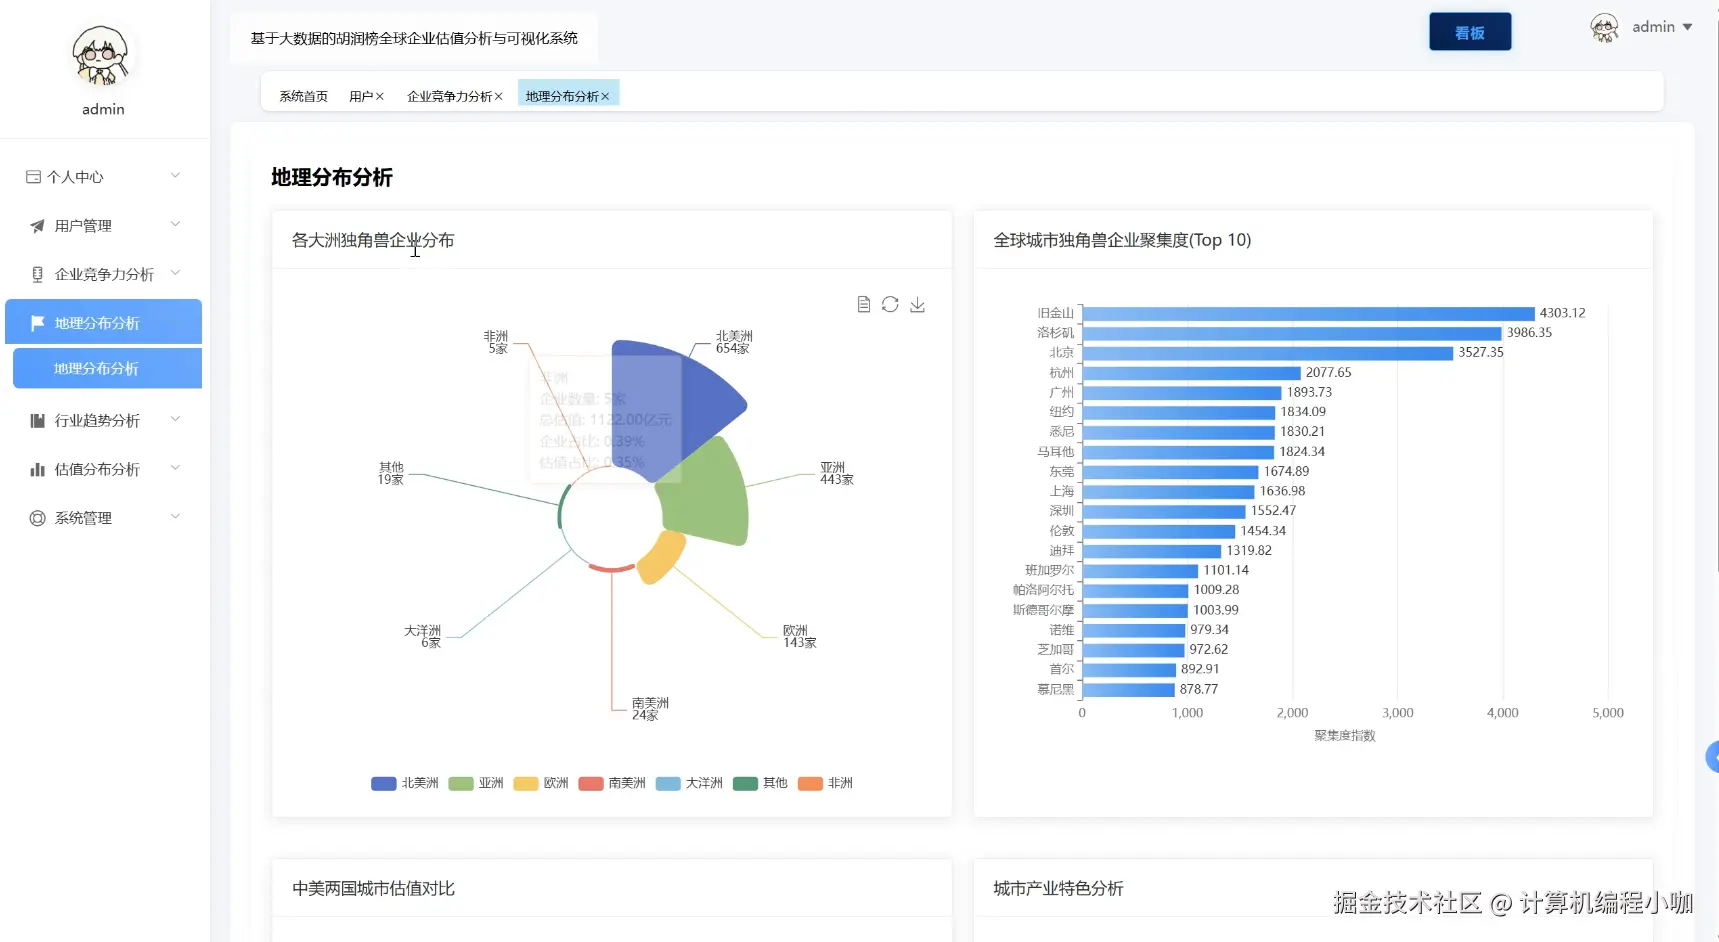Toggle 其他 legend item
The width and height of the screenshot is (1719, 942).
click(x=760, y=783)
